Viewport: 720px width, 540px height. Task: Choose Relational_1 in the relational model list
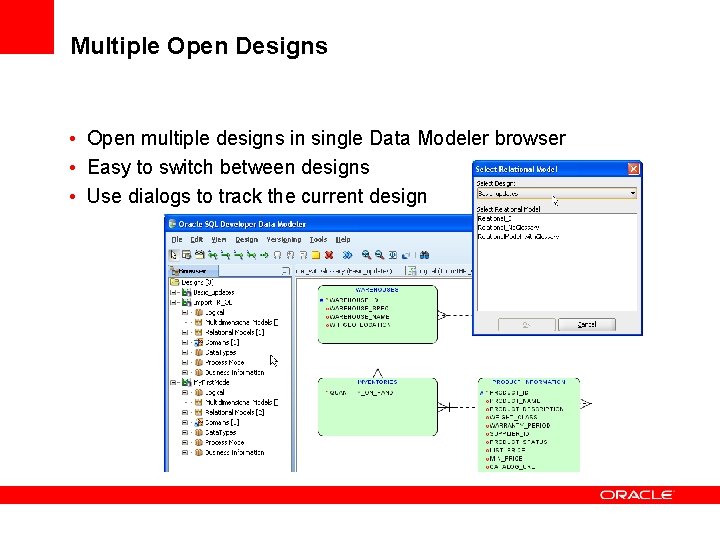click(495, 219)
